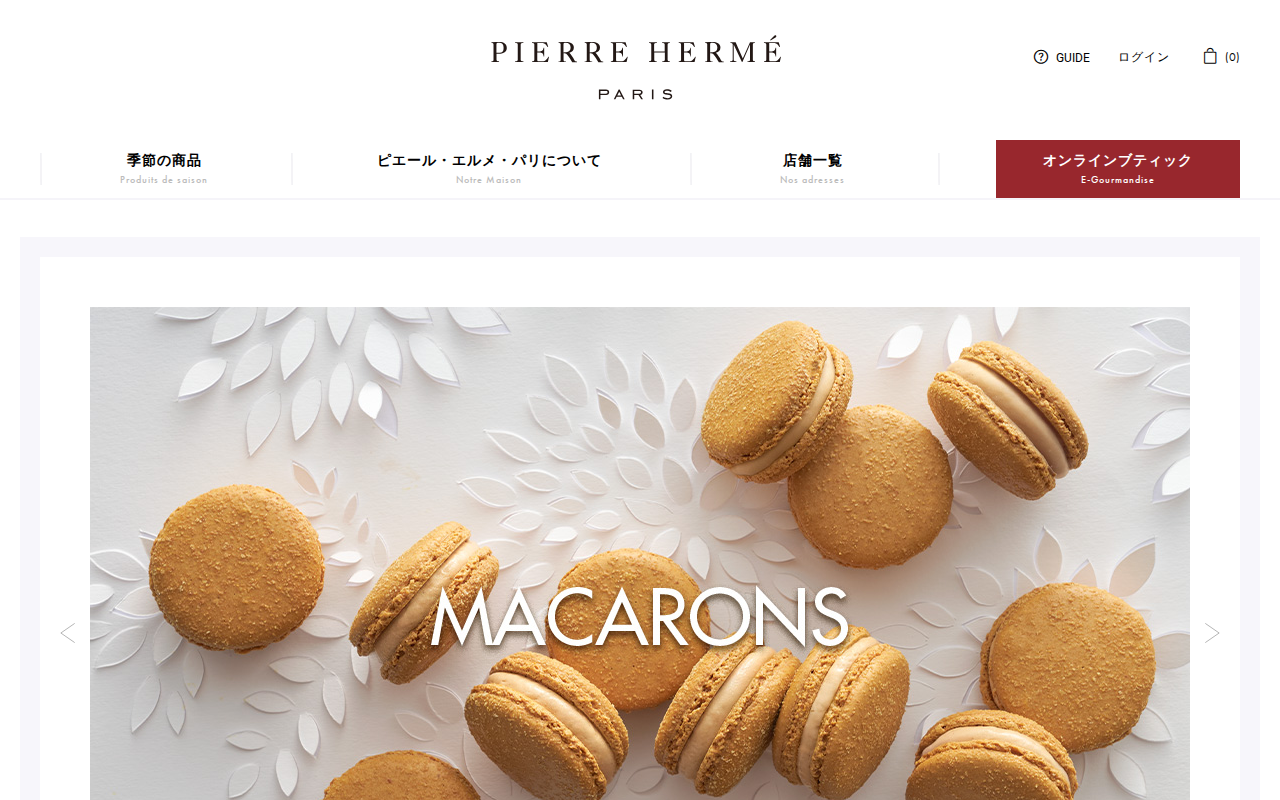
Task: Click the cart item count (0)
Action: click(1232, 57)
